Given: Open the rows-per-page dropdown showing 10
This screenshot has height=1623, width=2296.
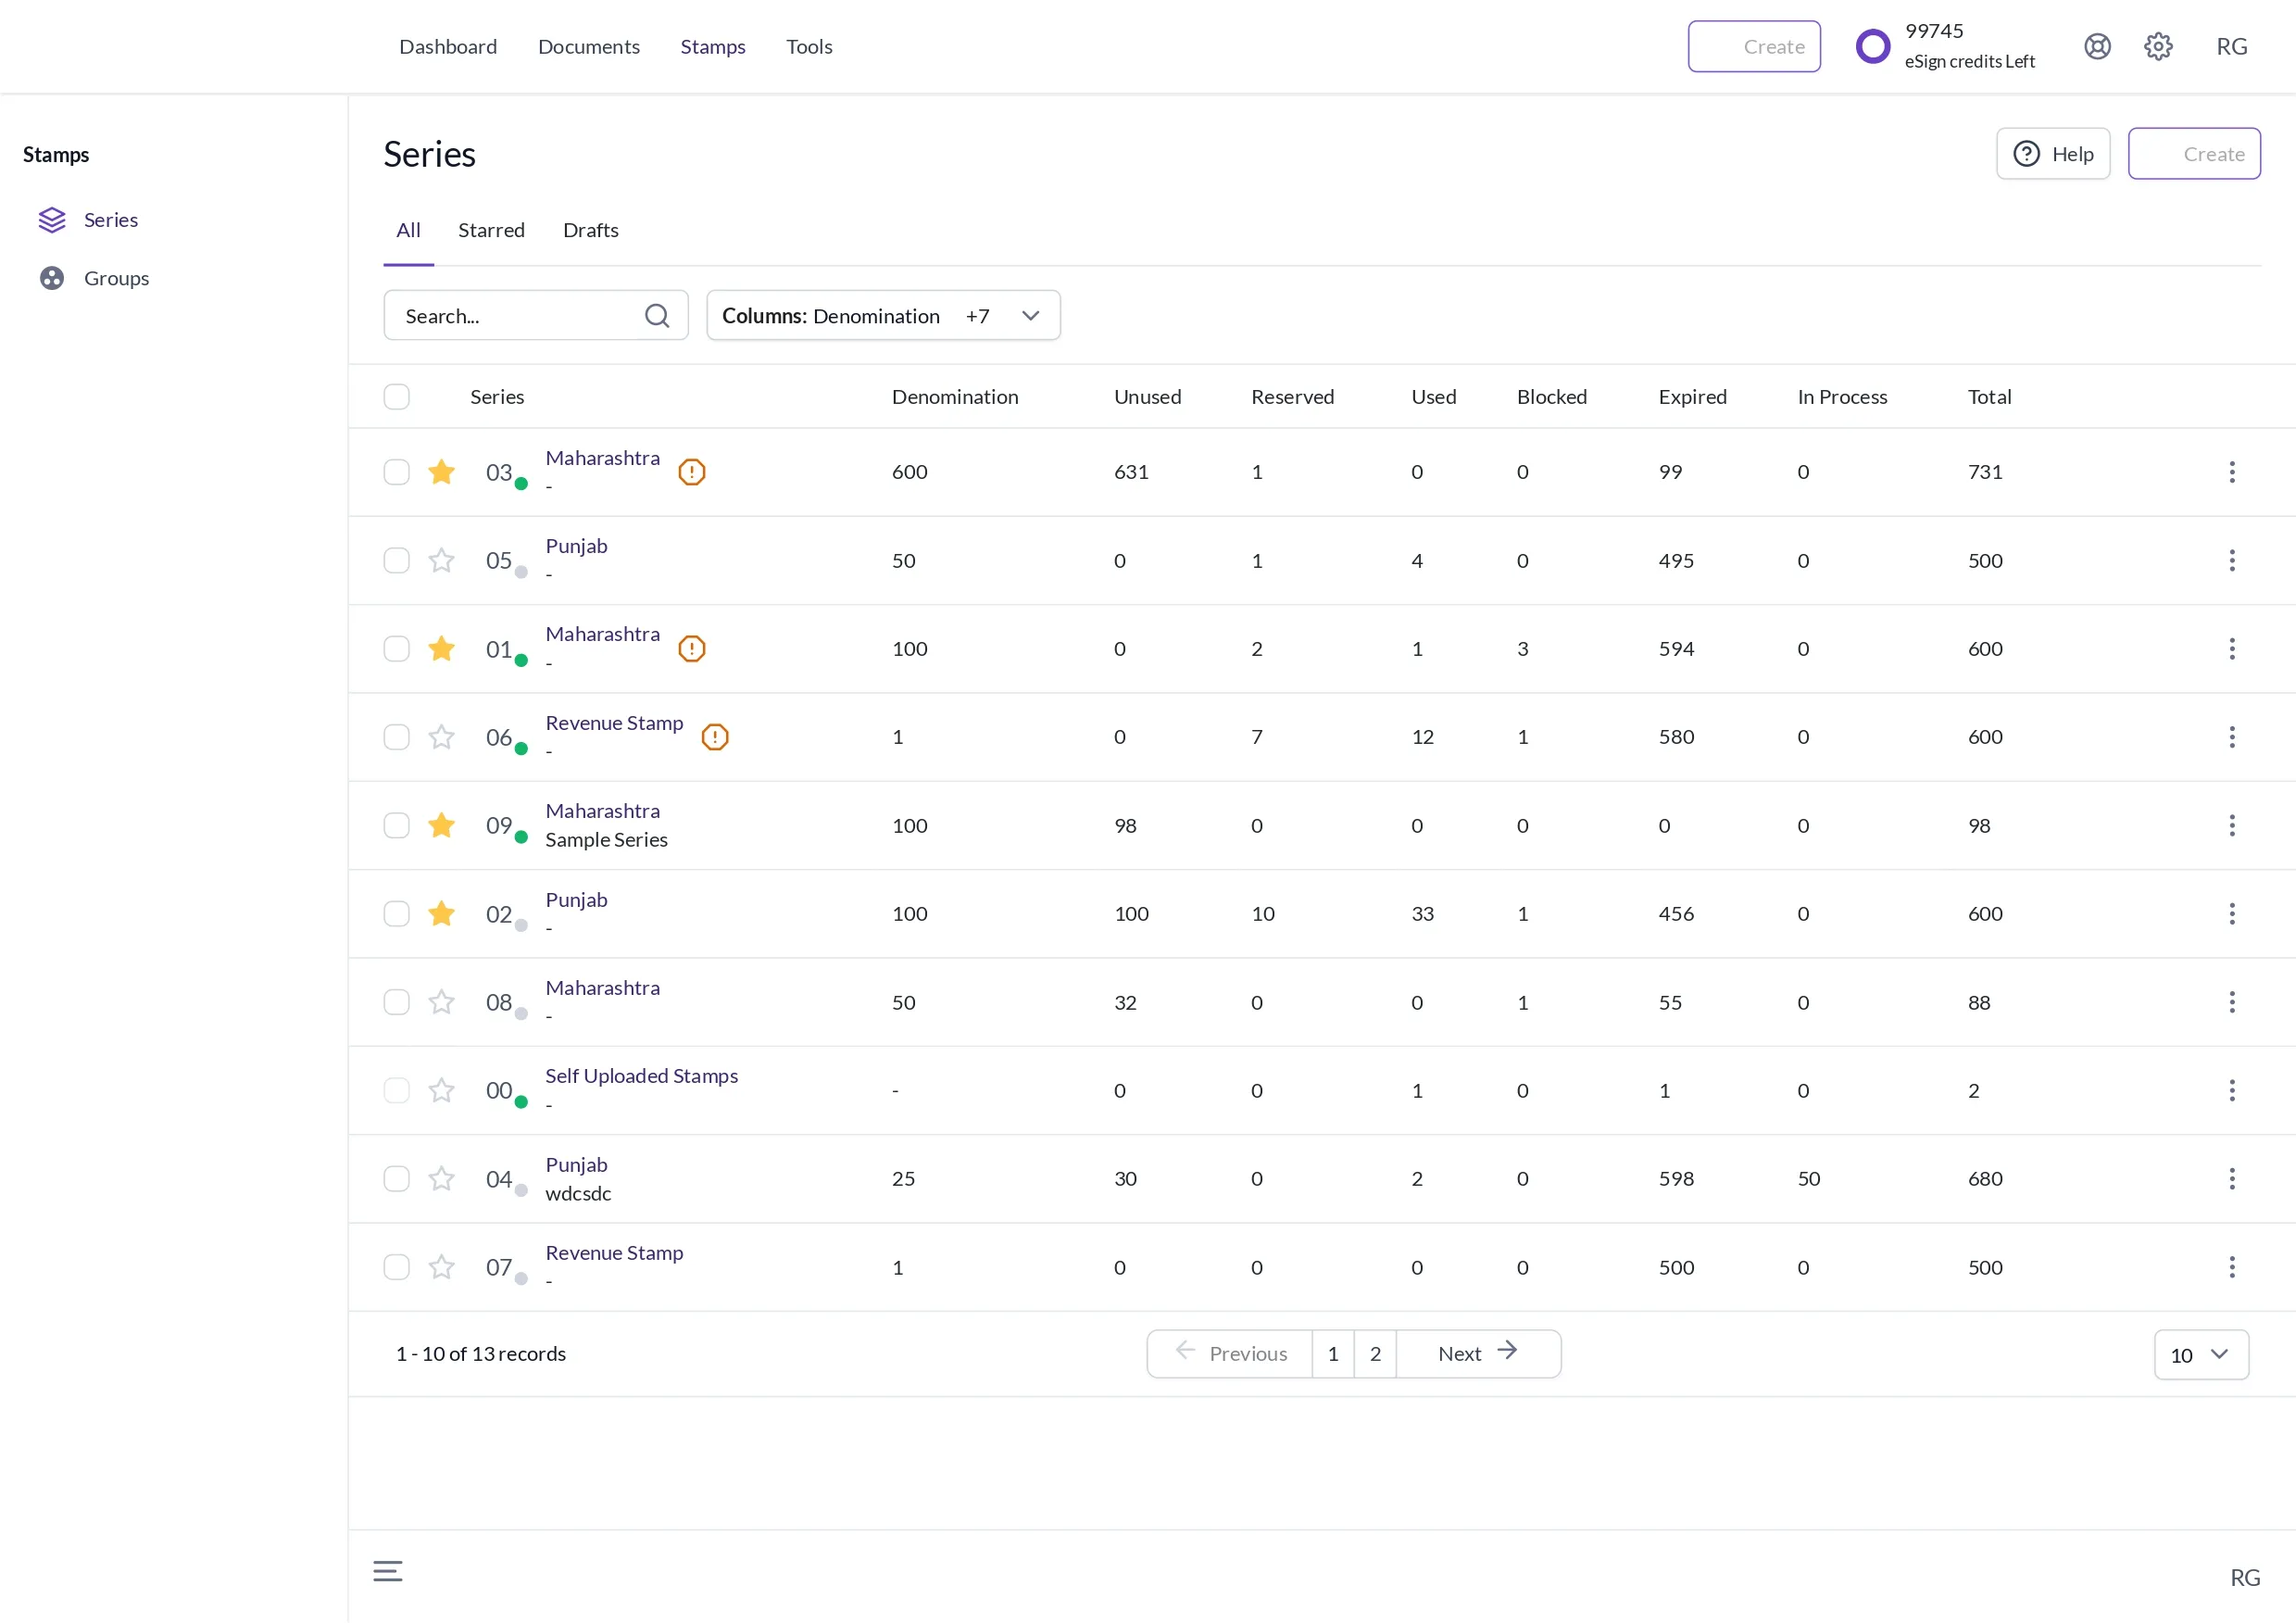Looking at the screenshot, I should tap(2200, 1355).
